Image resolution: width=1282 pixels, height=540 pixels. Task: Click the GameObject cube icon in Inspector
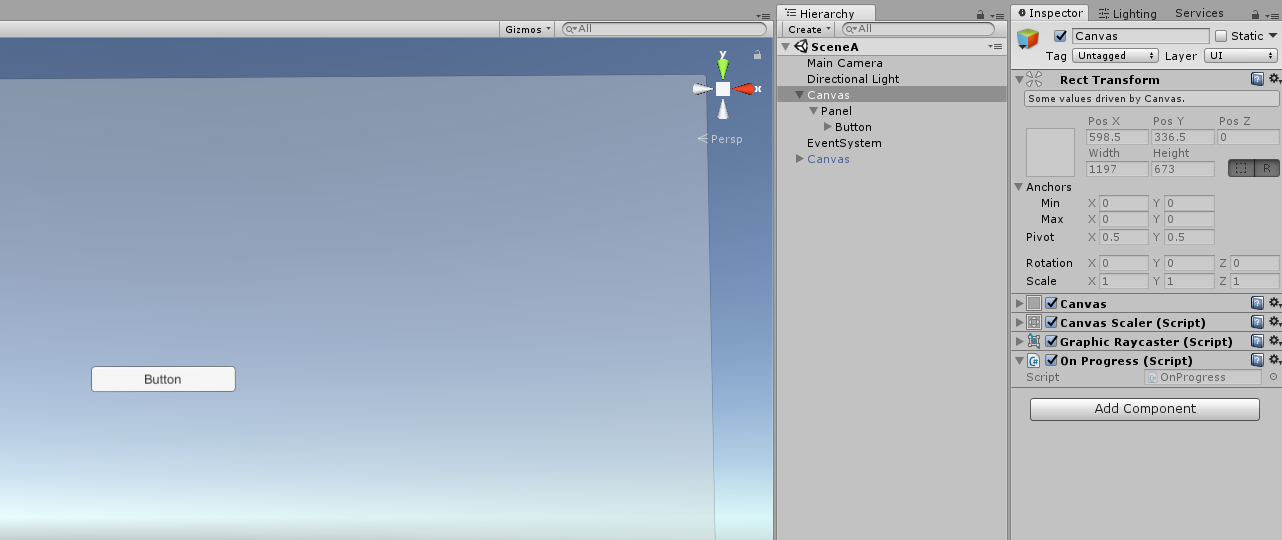[1028, 39]
